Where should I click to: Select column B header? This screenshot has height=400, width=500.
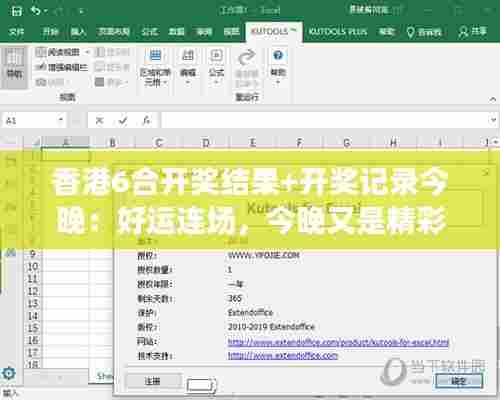112,143
